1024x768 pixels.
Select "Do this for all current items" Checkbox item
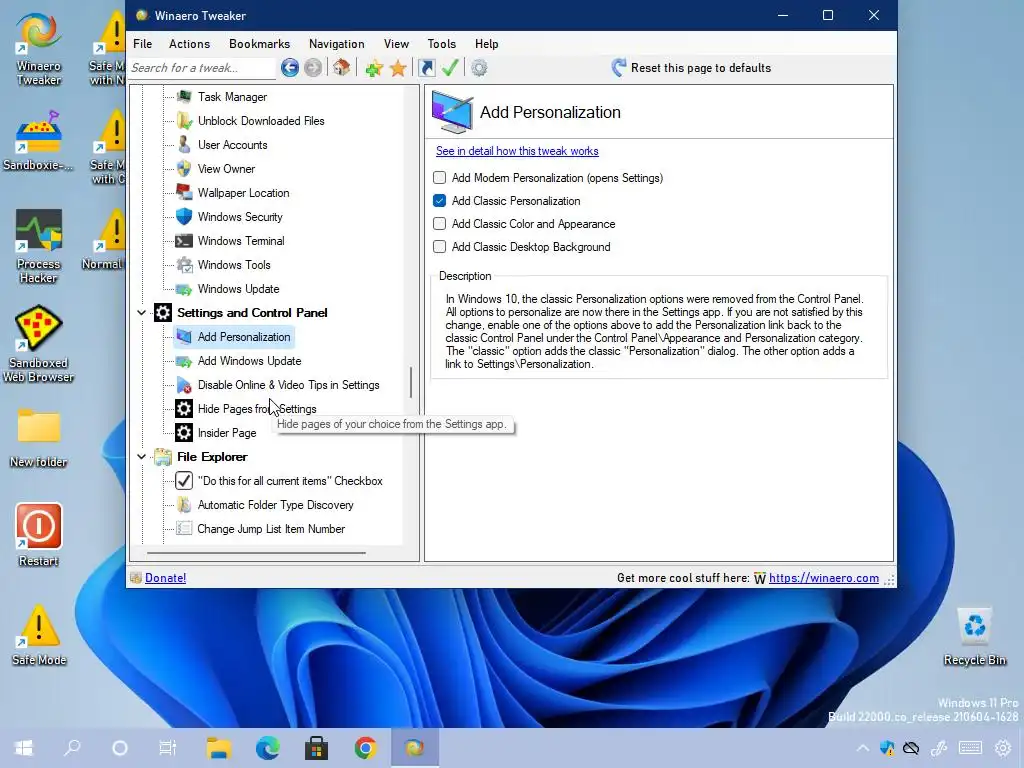point(290,481)
